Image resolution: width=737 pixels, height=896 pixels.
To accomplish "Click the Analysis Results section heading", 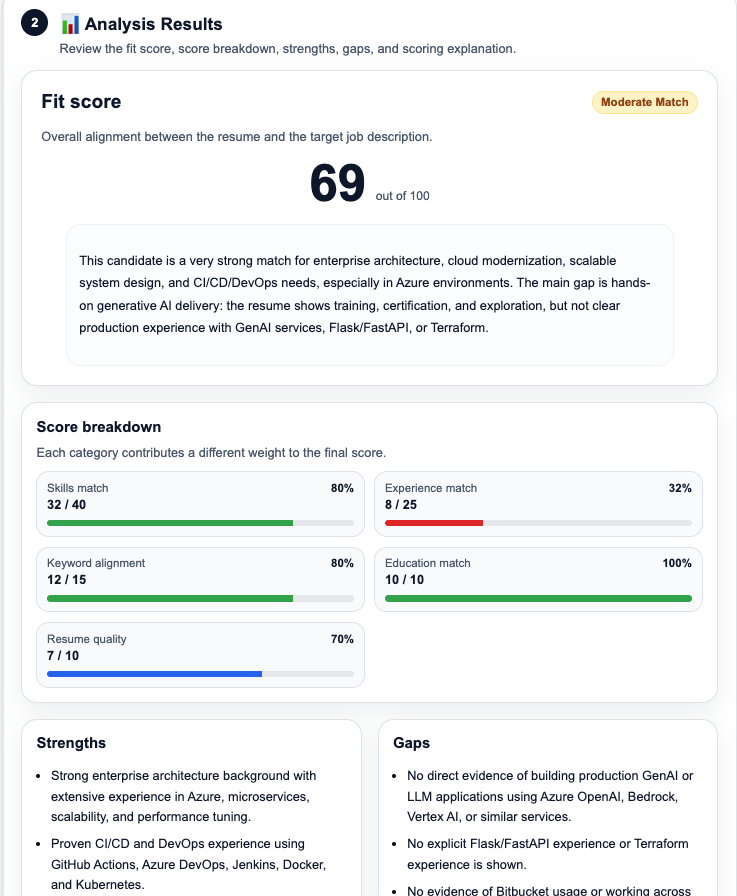I will (154, 24).
